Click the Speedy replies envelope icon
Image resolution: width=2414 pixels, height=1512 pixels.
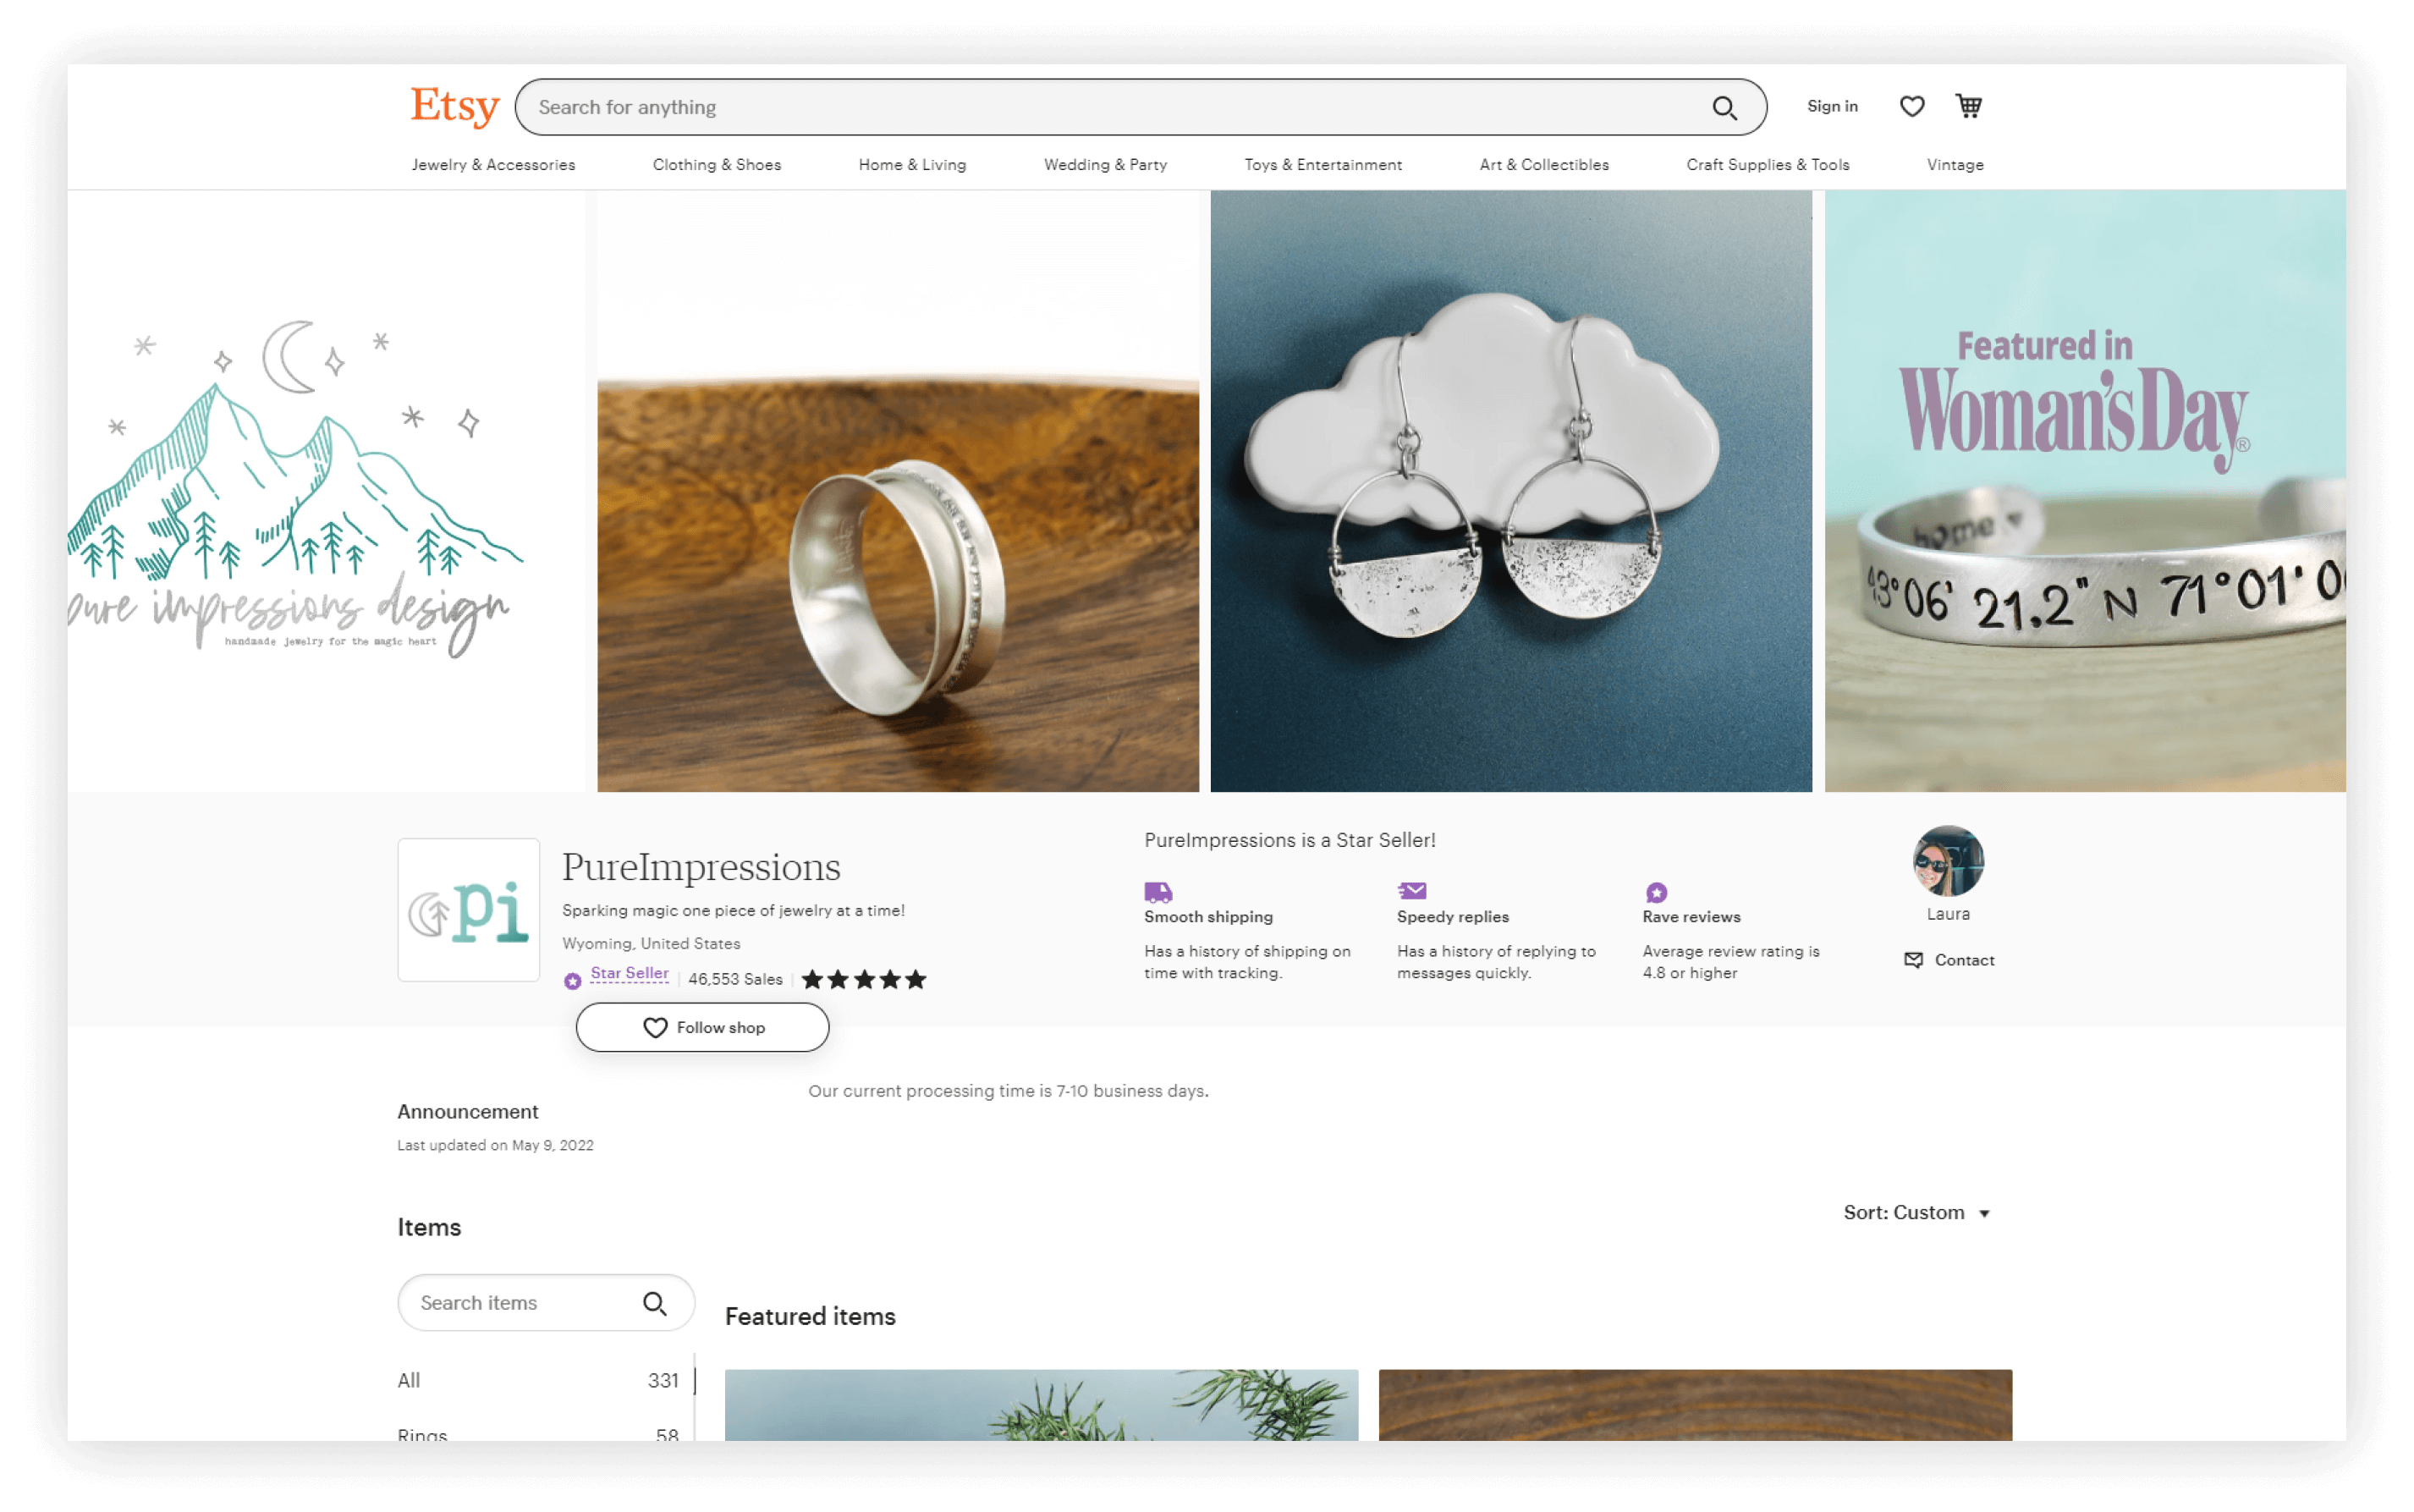pyautogui.click(x=1411, y=890)
